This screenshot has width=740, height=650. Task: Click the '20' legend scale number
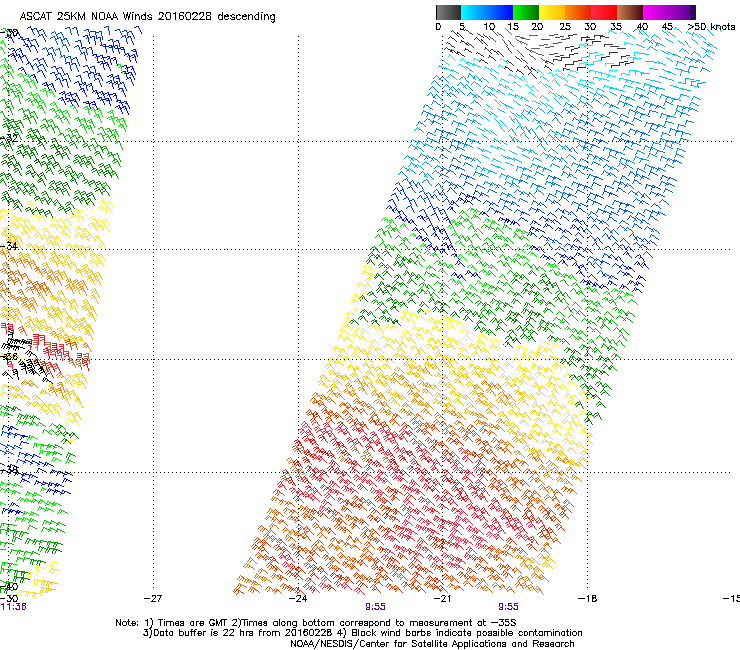pos(538,27)
